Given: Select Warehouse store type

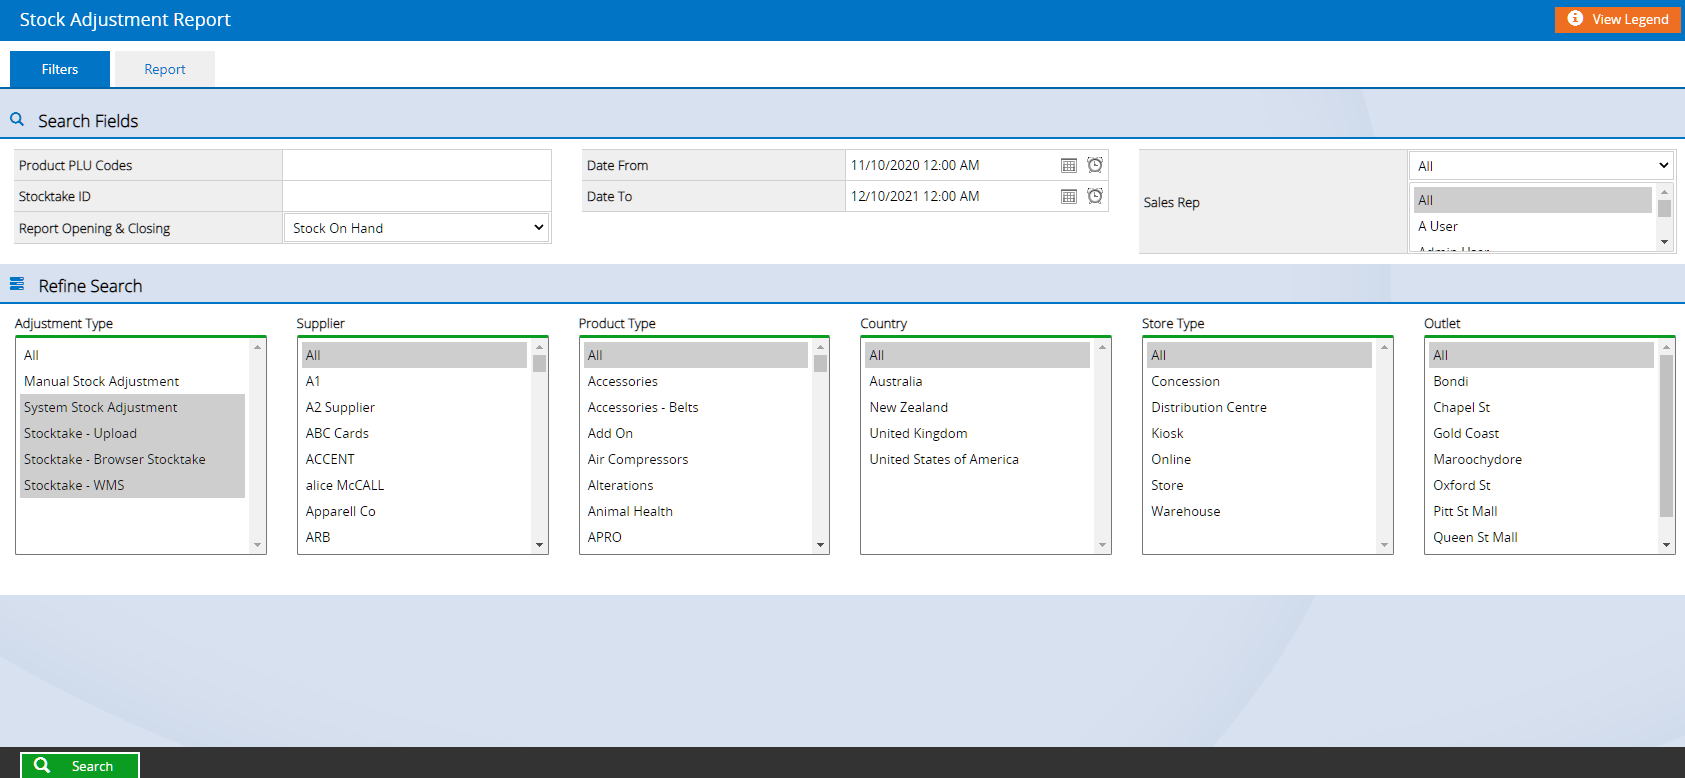Looking at the screenshot, I should [1260, 511].
